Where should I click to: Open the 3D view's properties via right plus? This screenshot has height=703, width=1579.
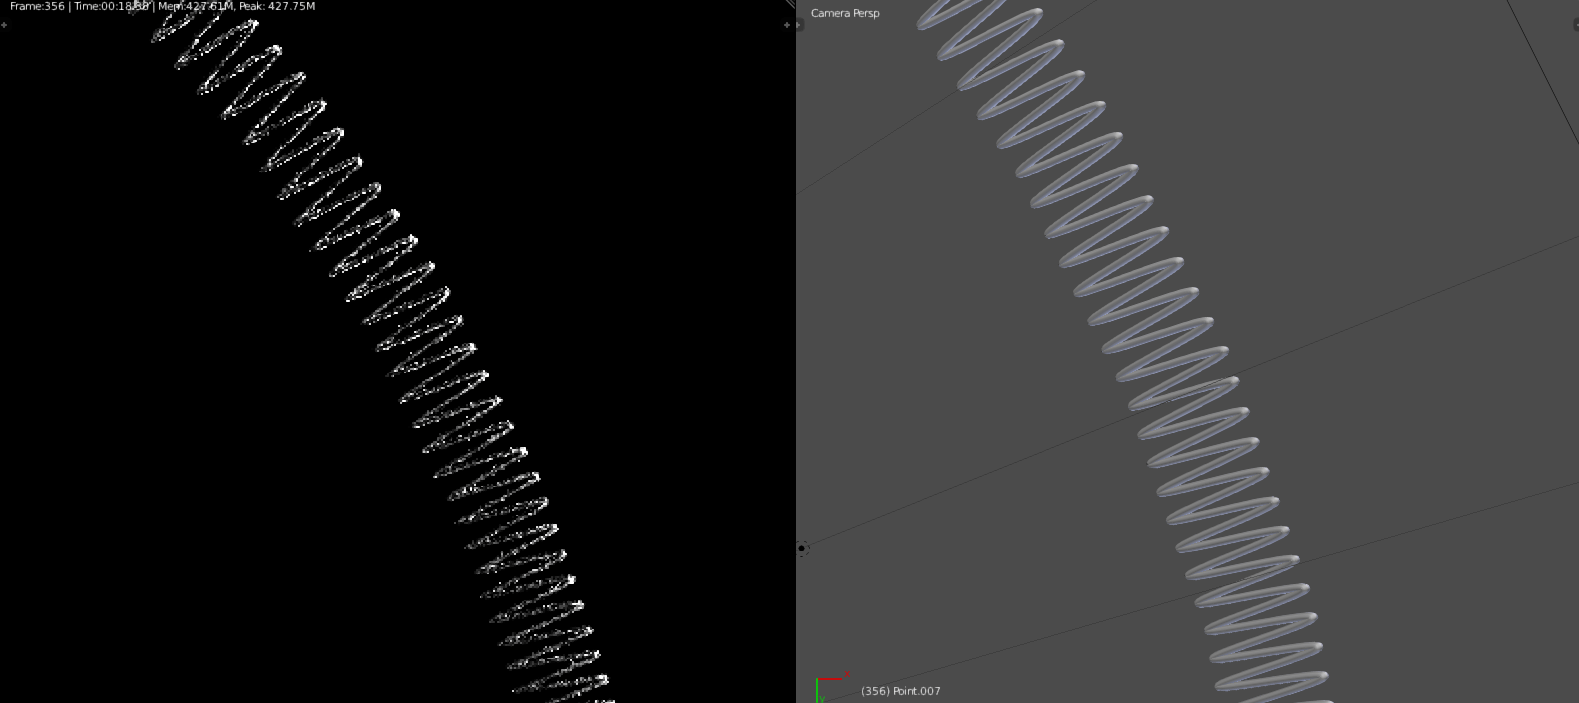pyautogui.click(x=1575, y=25)
